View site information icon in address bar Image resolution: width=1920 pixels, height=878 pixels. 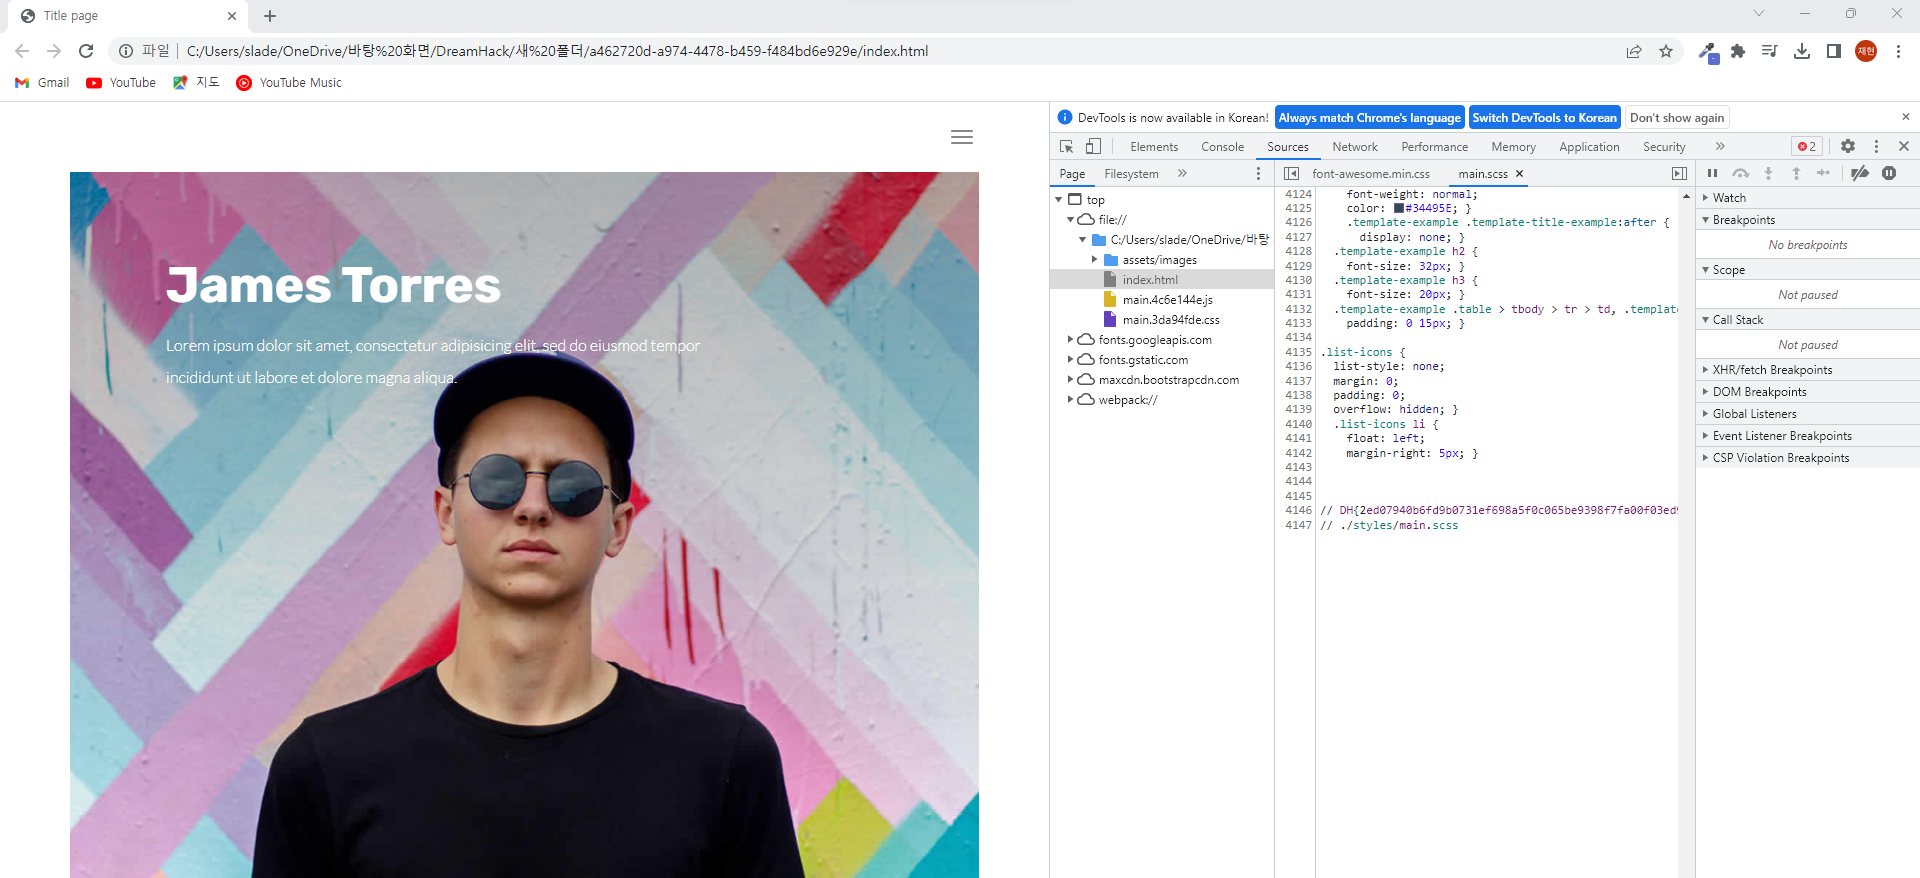click(126, 51)
